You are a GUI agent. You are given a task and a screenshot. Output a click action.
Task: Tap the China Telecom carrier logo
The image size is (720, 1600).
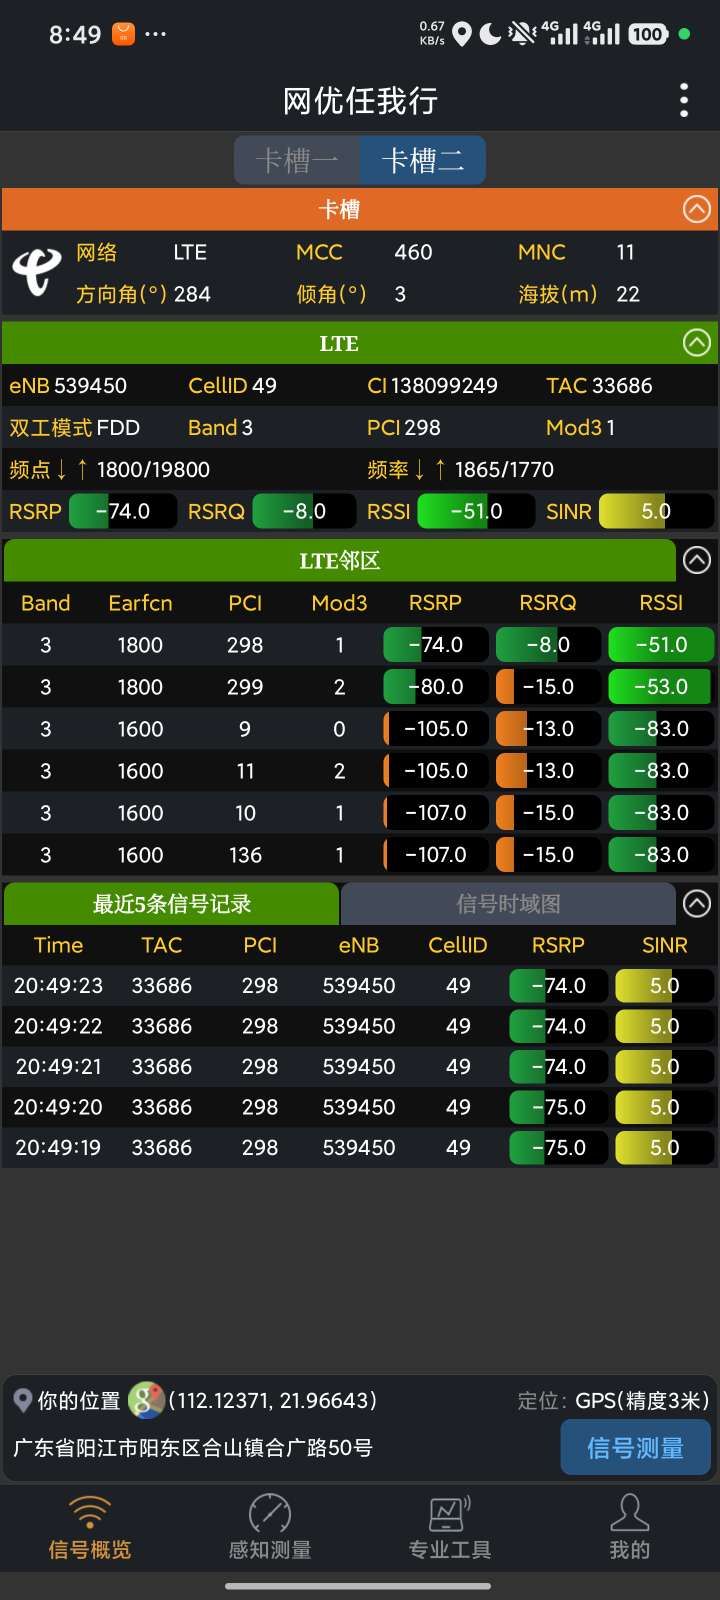pos(37,272)
